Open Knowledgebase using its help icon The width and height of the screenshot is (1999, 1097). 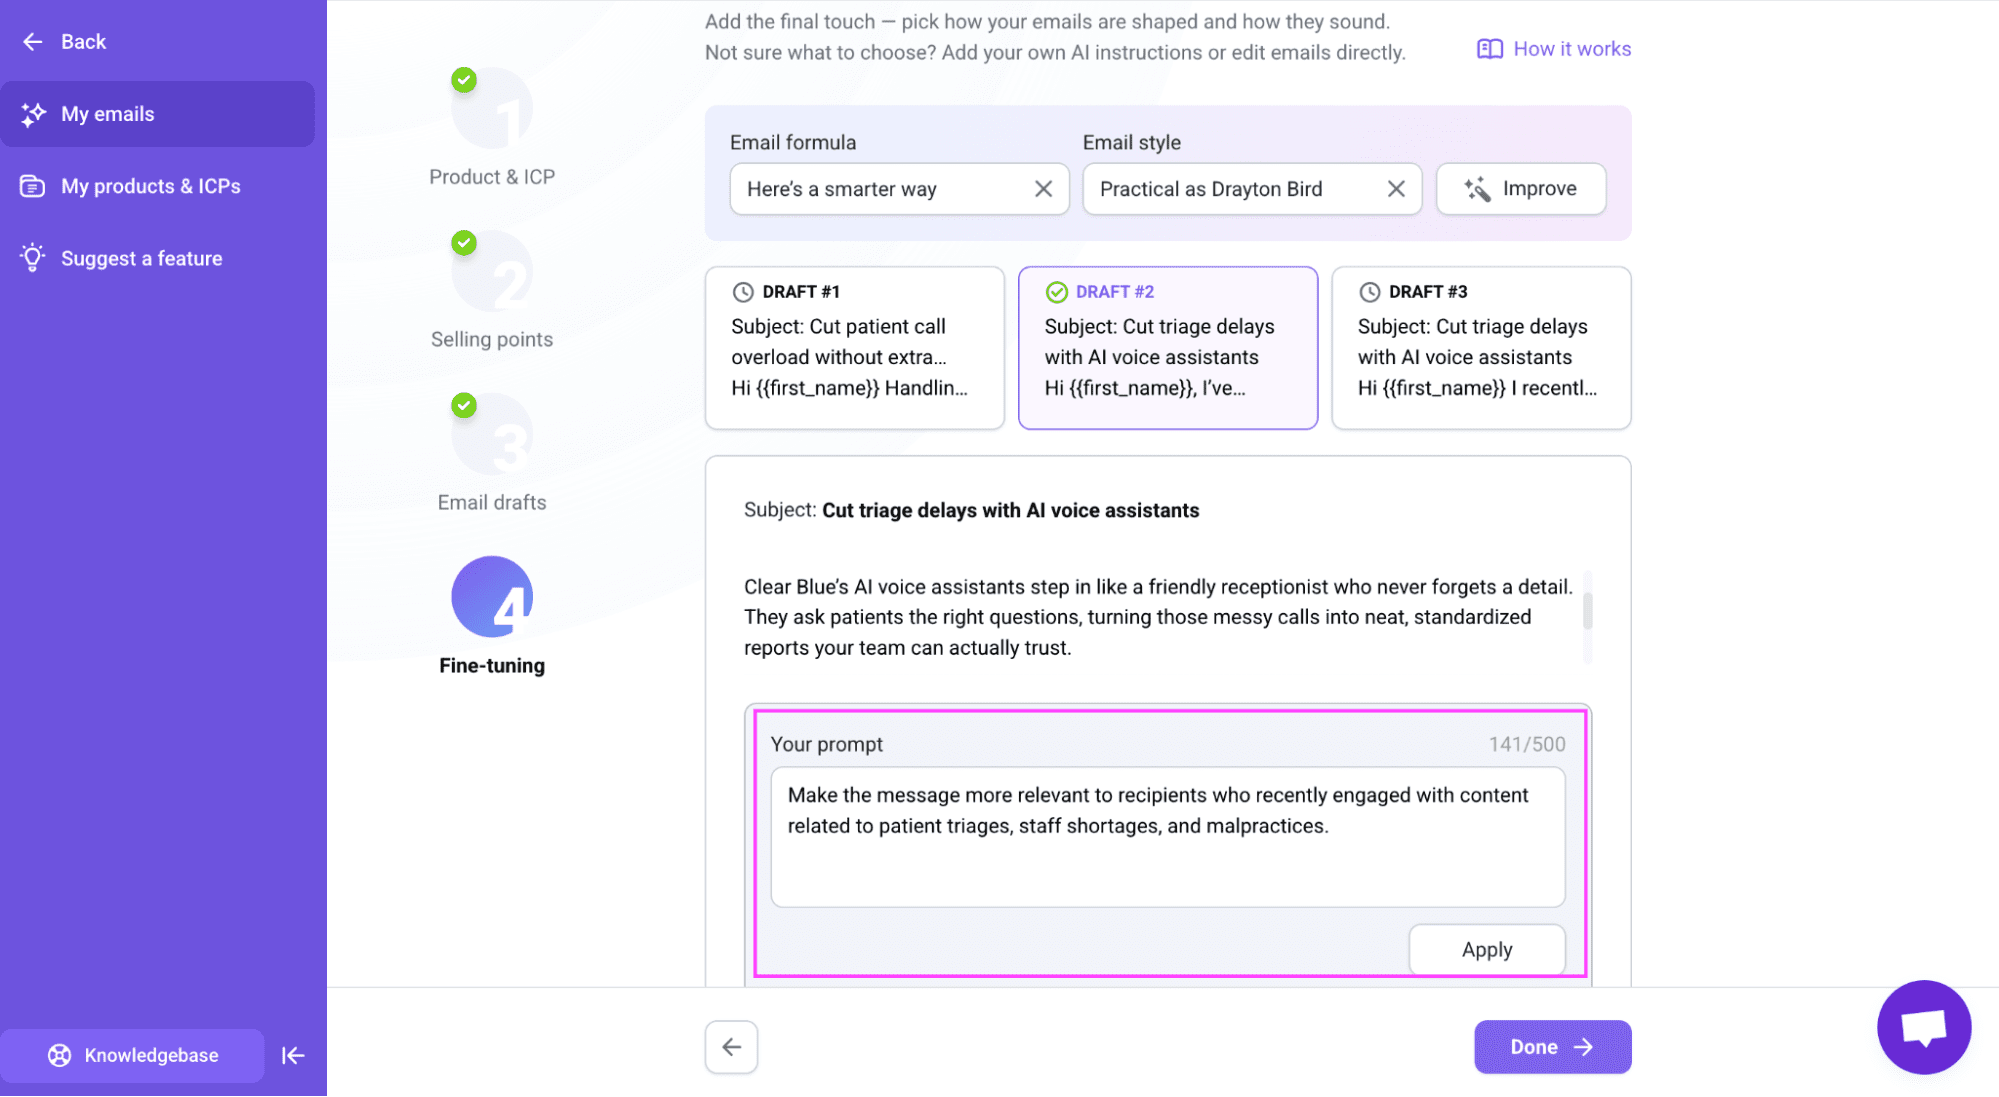tap(61, 1055)
